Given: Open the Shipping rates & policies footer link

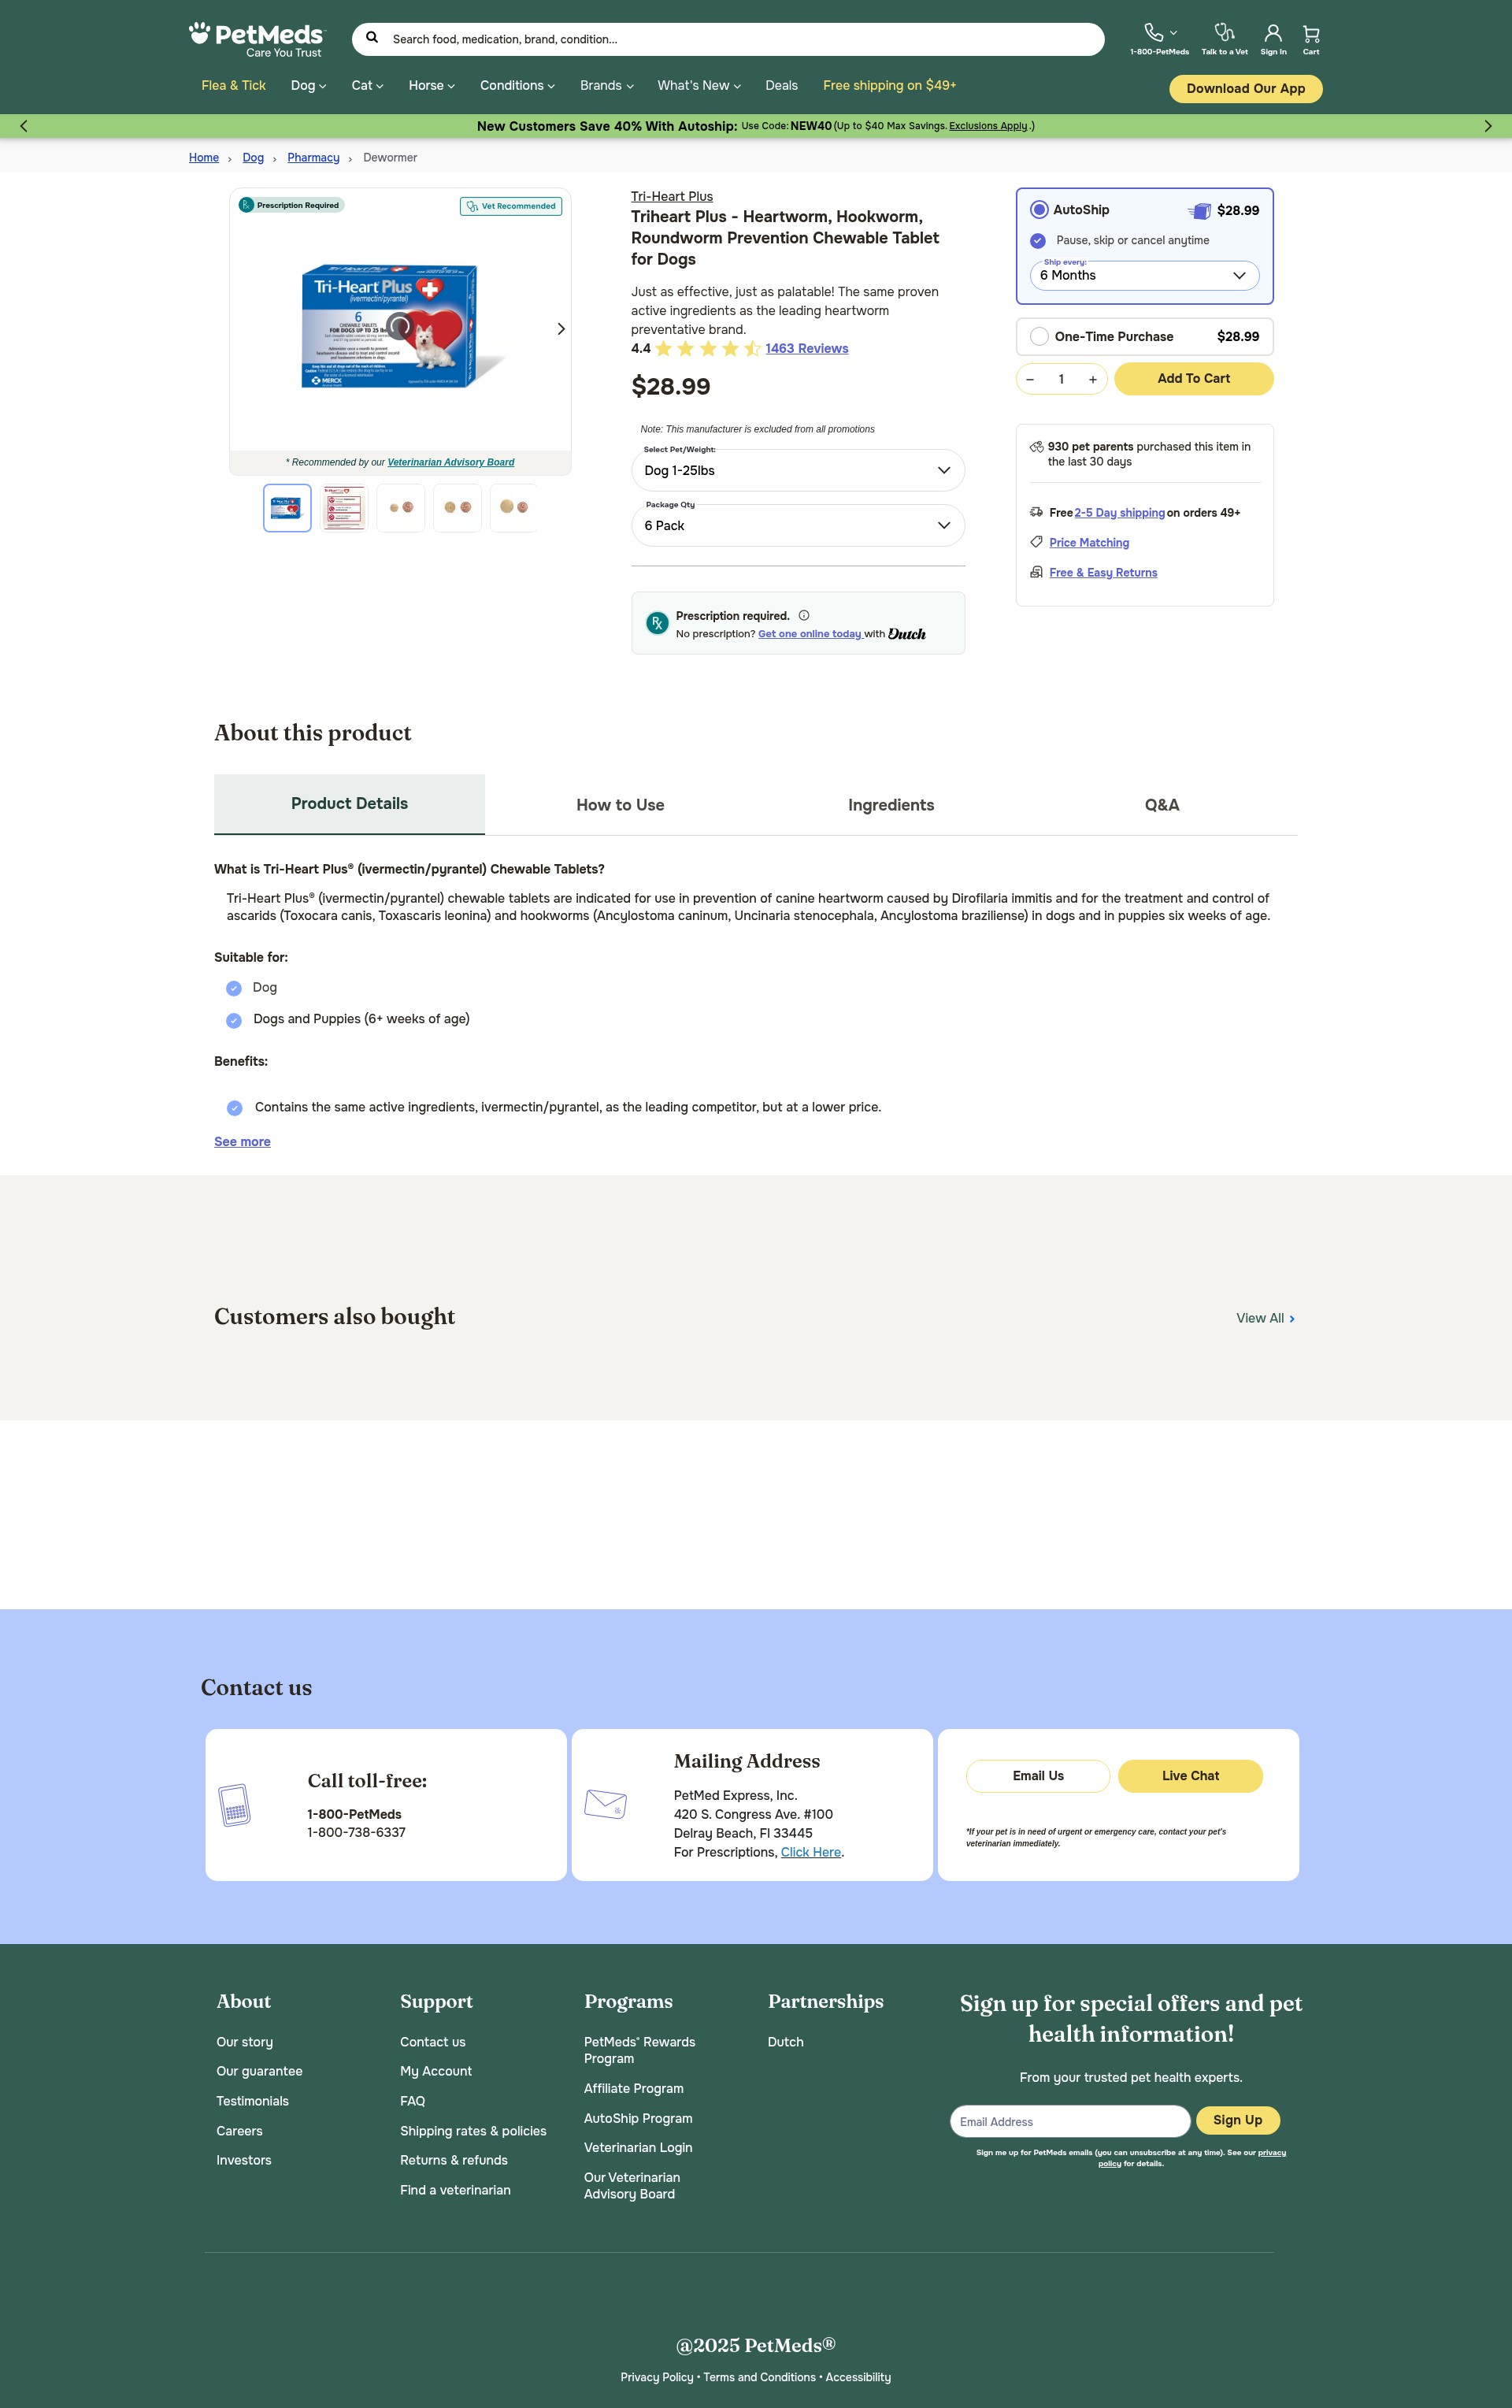Looking at the screenshot, I should pyautogui.click(x=473, y=2130).
